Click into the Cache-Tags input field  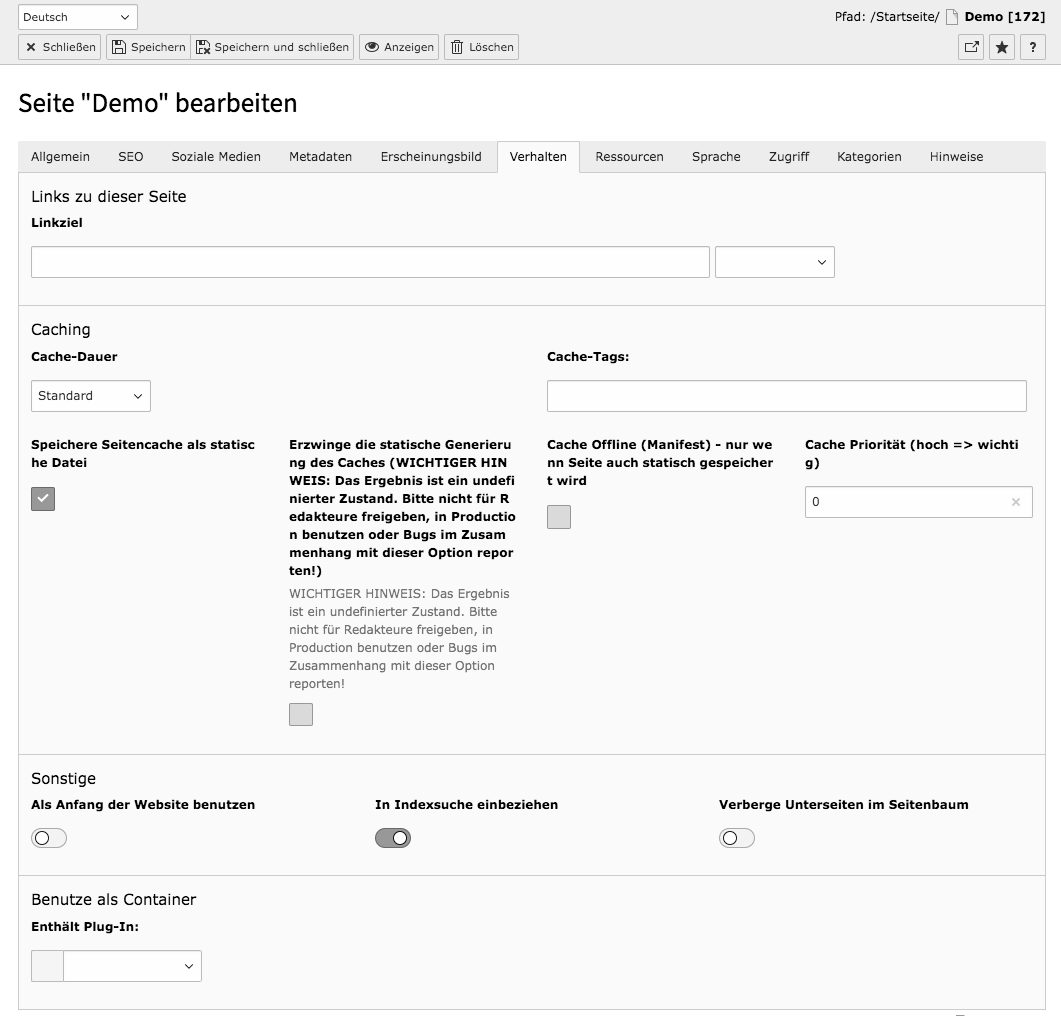(786, 396)
